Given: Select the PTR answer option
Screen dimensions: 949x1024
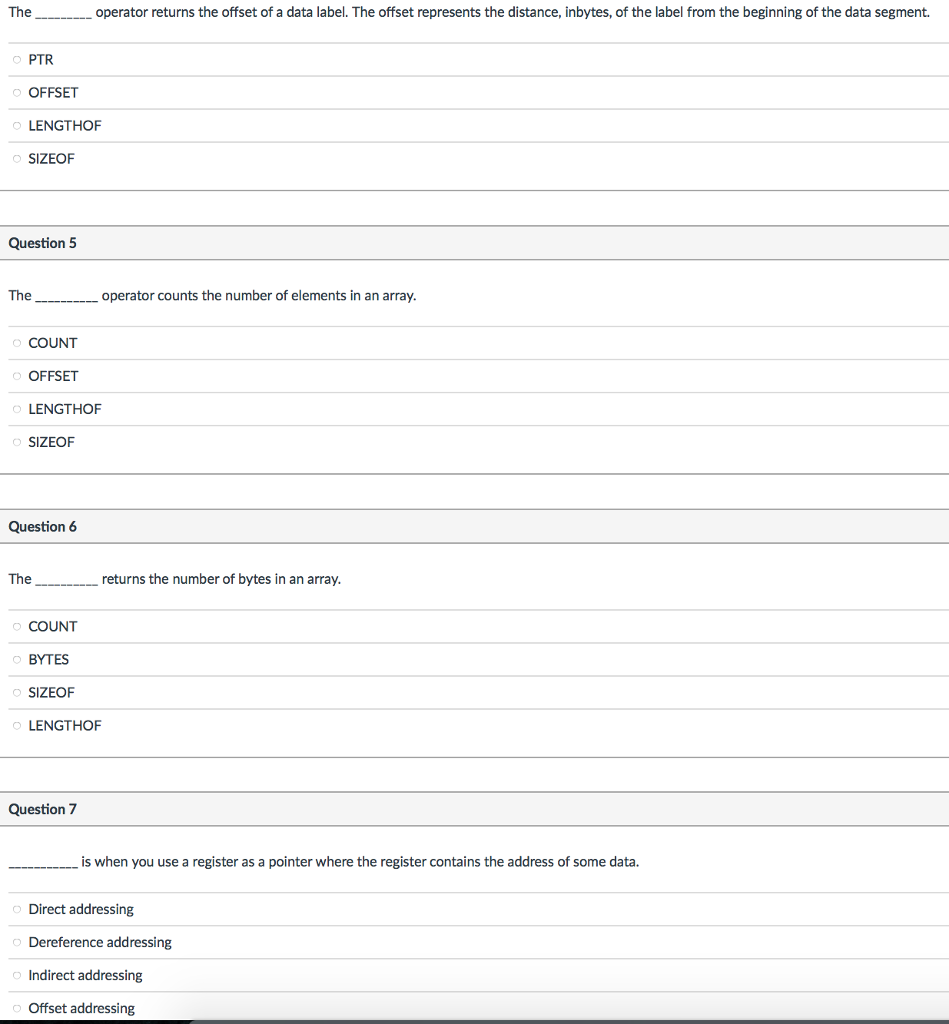Looking at the screenshot, I should (17, 59).
